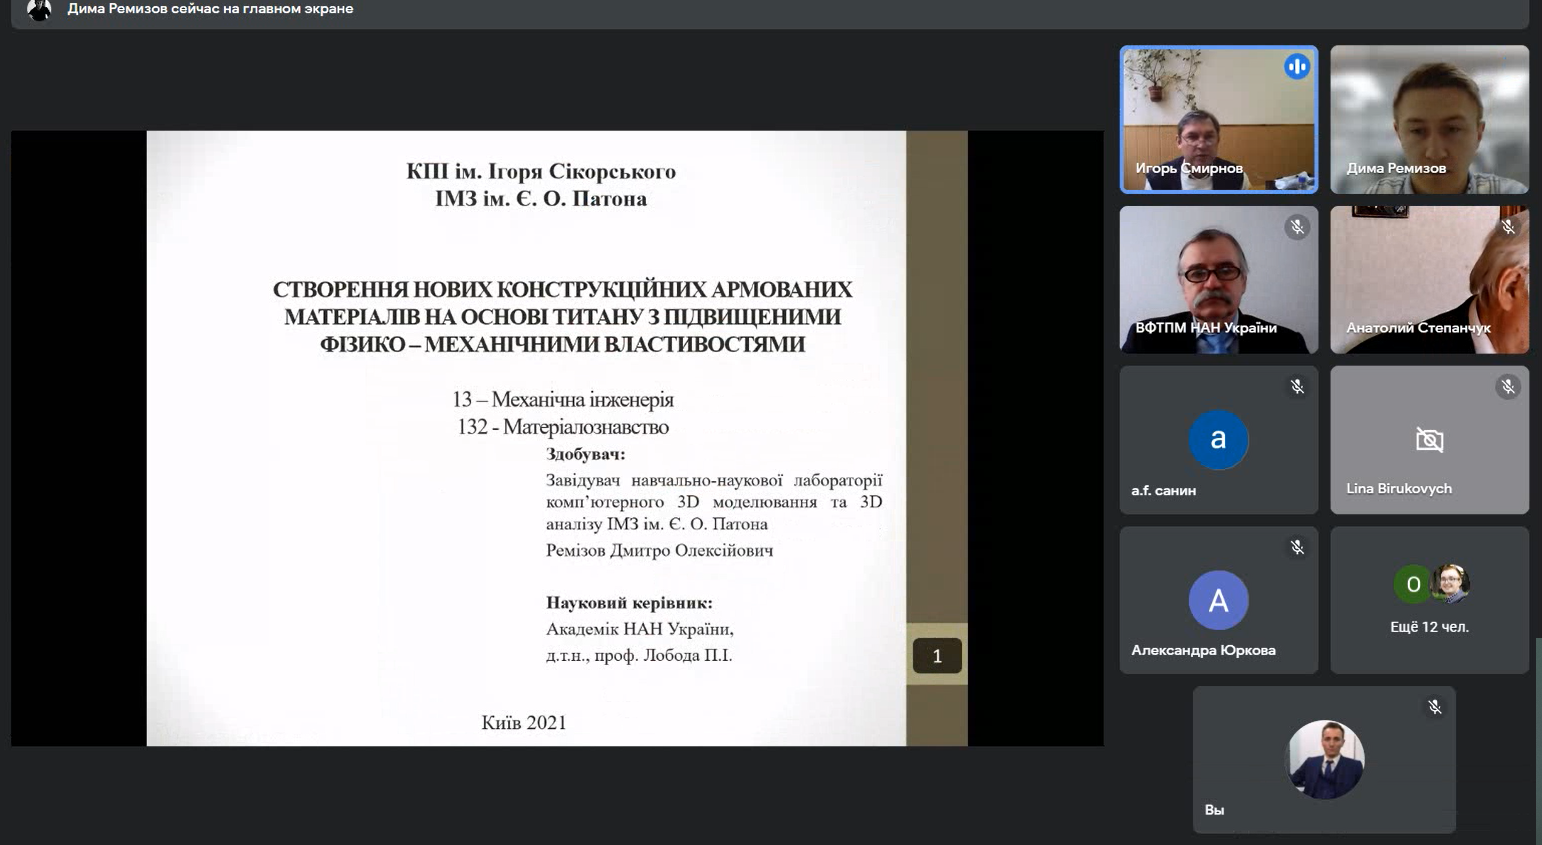1542x845 pixels.
Task: Click name label 'Дима Ремизов' on video tile
Action: (1396, 168)
